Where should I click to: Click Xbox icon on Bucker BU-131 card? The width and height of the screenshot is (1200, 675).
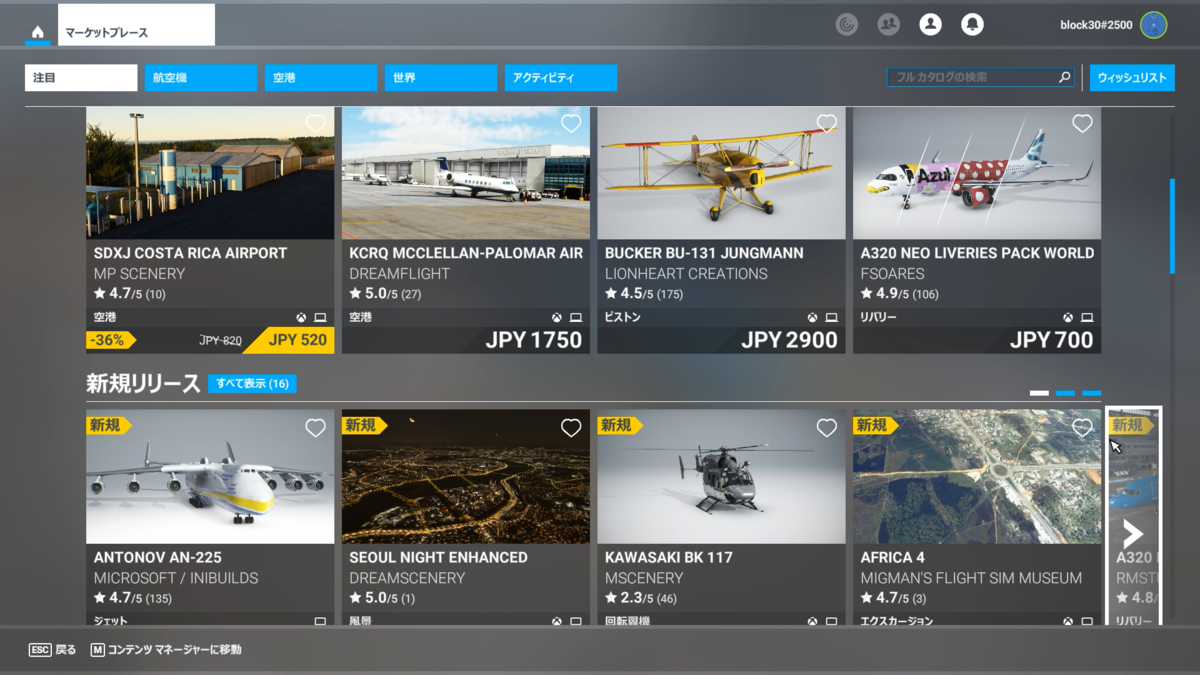812,317
